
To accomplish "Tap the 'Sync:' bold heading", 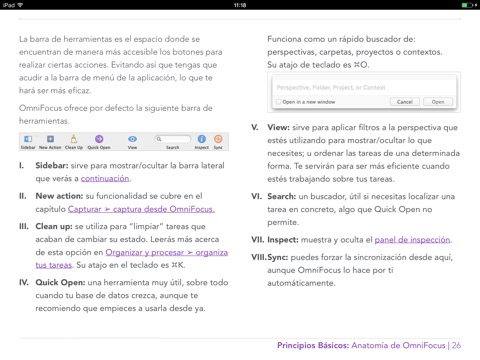I will [278, 257].
